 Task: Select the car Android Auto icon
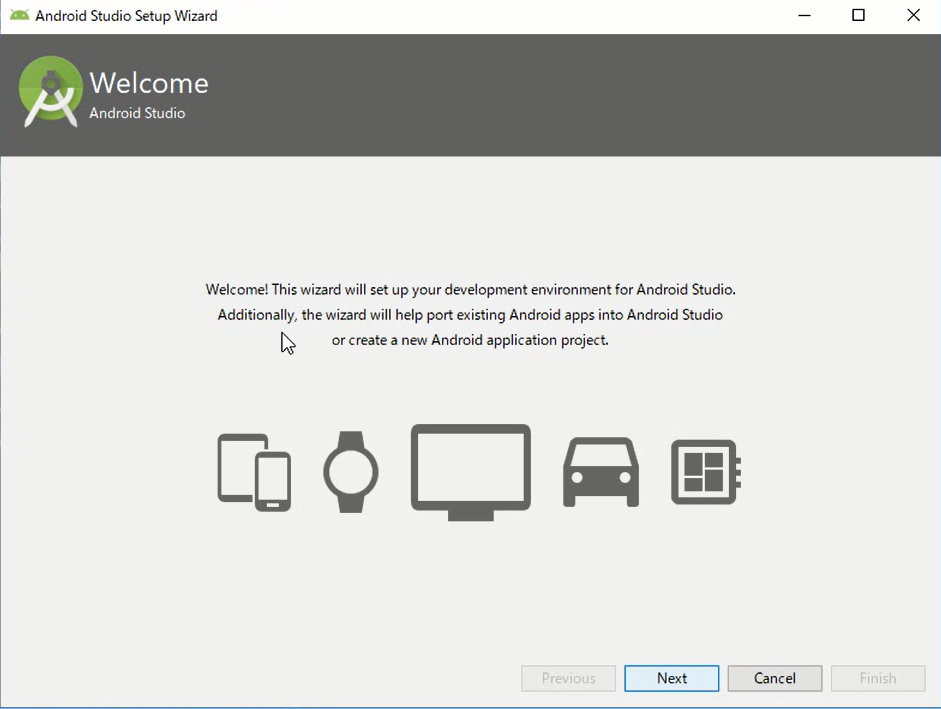[x=601, y=472]
